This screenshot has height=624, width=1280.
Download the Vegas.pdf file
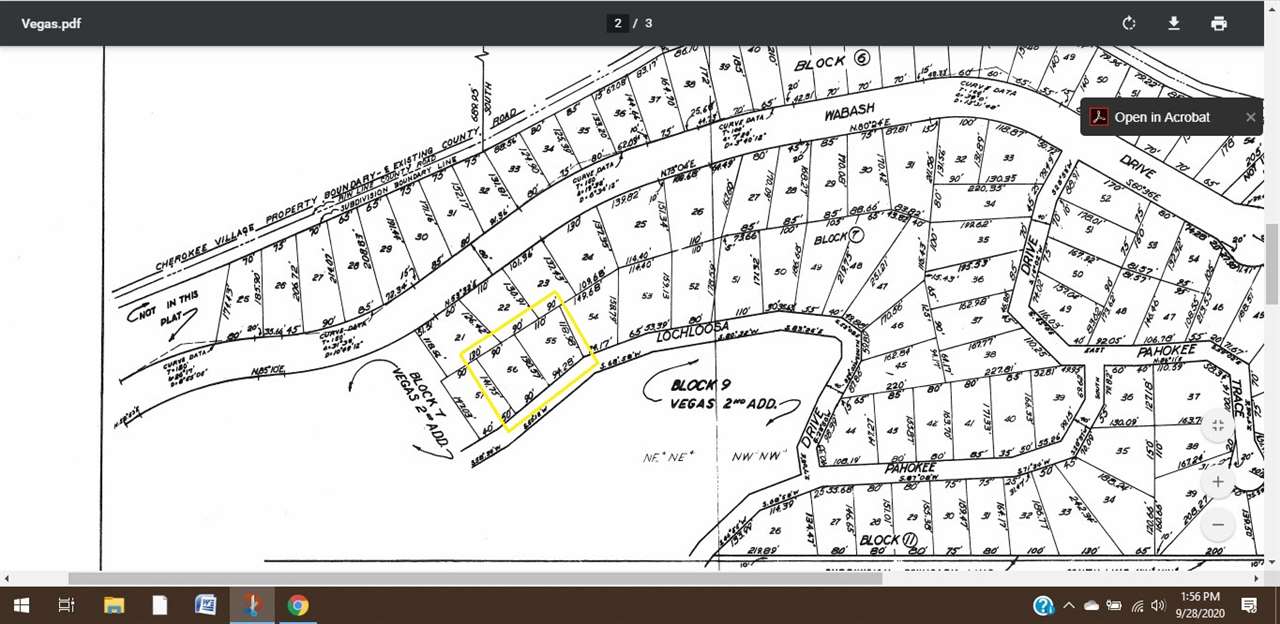coord(1174,23)
